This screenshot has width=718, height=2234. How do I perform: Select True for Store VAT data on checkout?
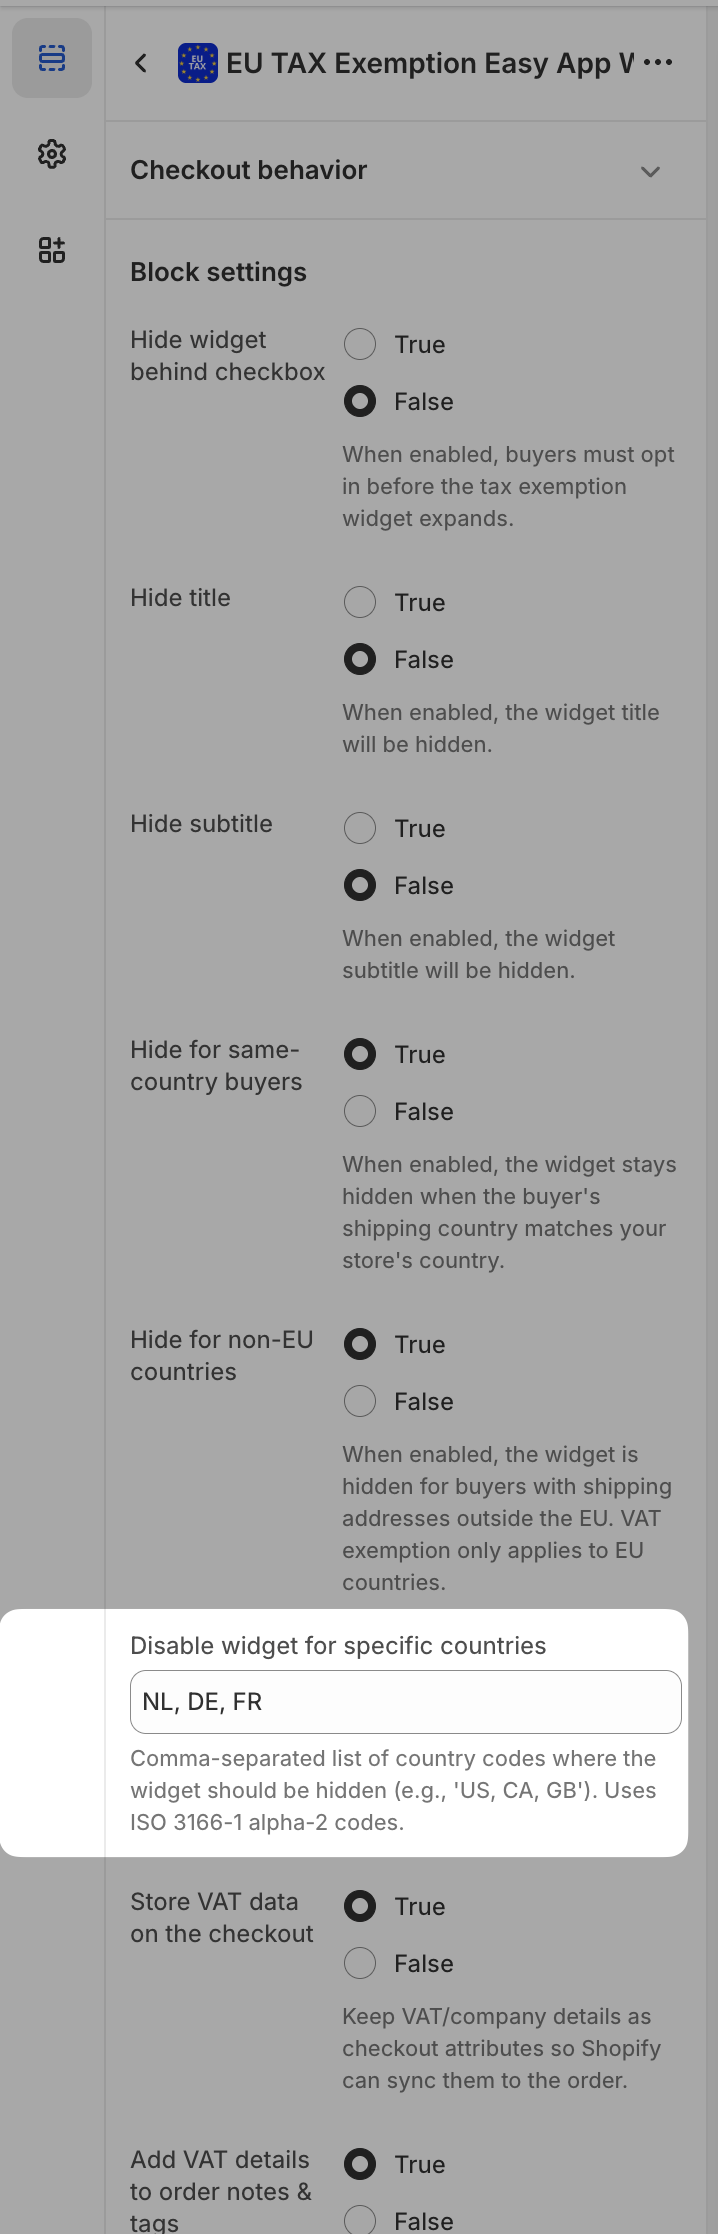[360, 1906]
